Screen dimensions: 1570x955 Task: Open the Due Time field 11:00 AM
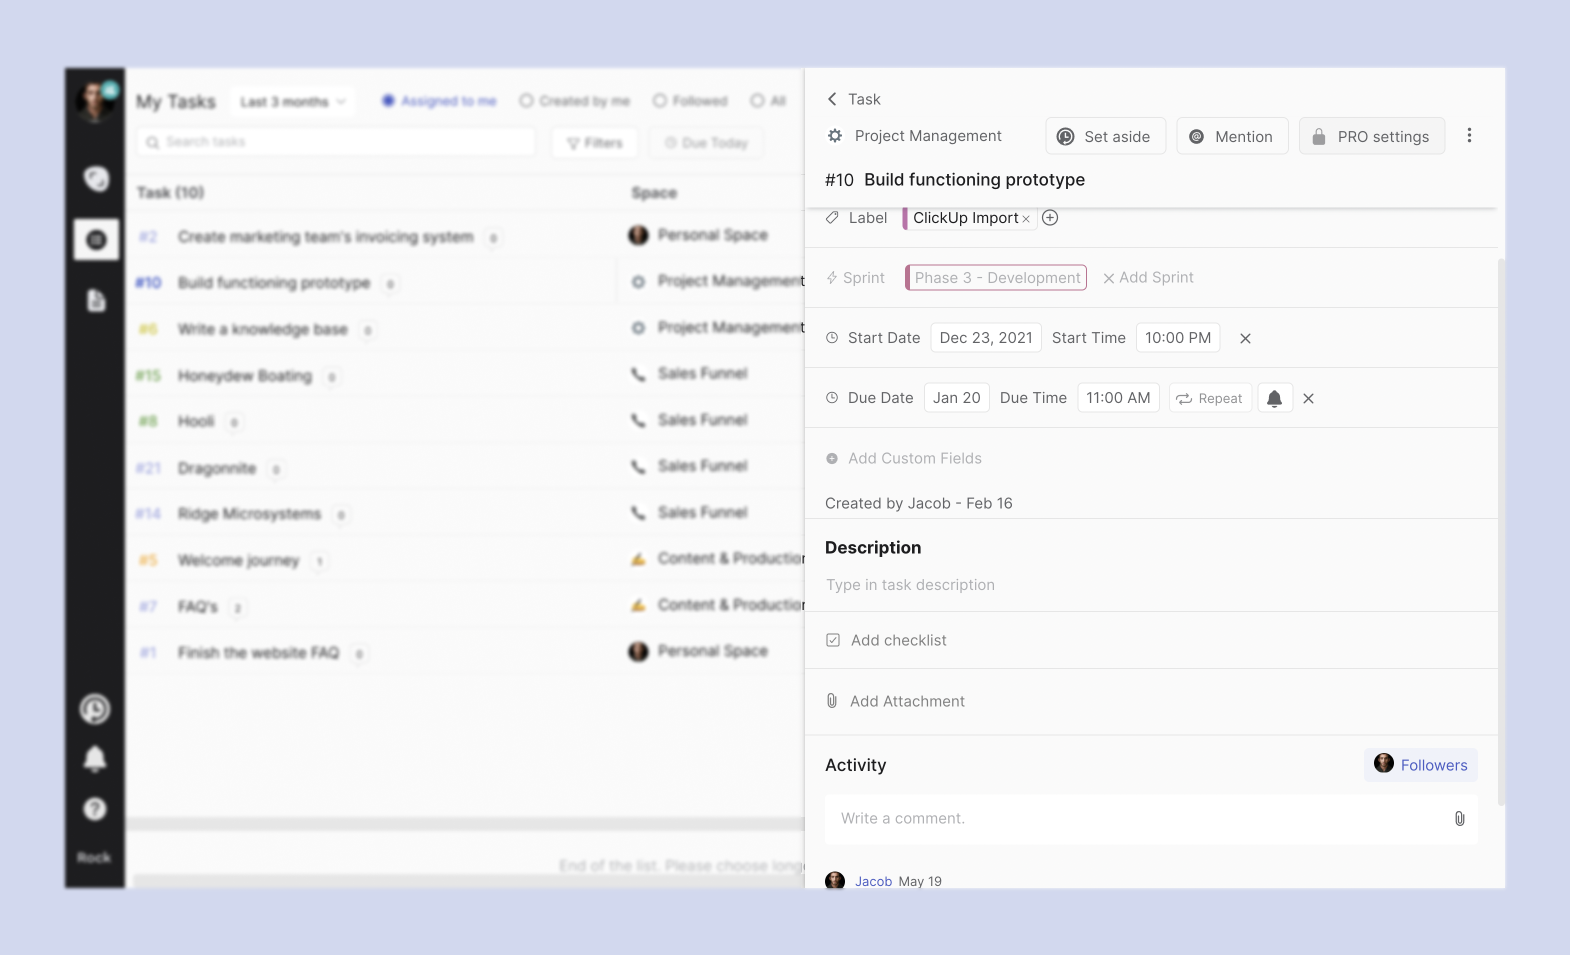click(1118, 398)
